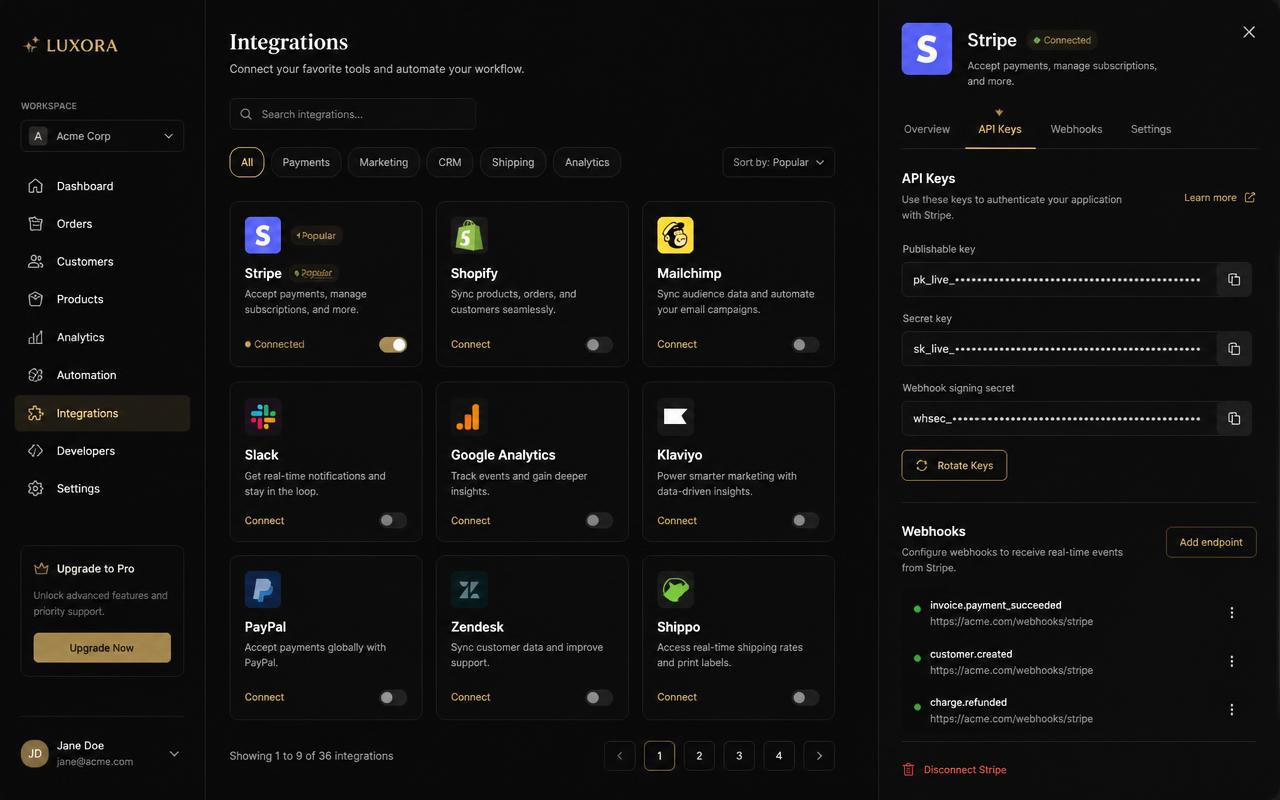Click the Customers people icon in sidebar
Screen dimensions: 1280x800
[x=36, y=262]
